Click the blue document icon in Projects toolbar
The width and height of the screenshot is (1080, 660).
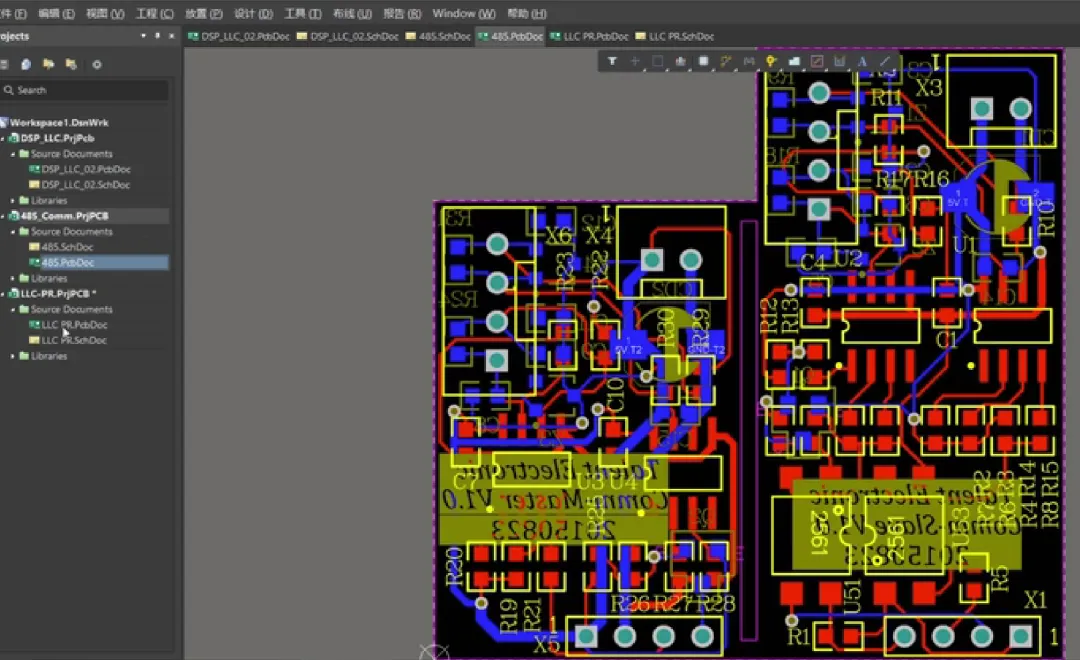point(26,64)
